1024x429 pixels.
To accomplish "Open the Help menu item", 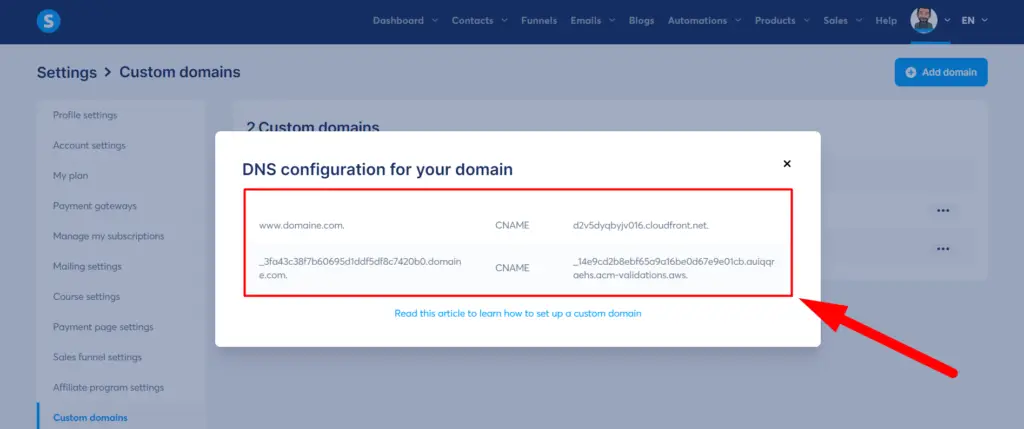I will (x=886, y=21).
